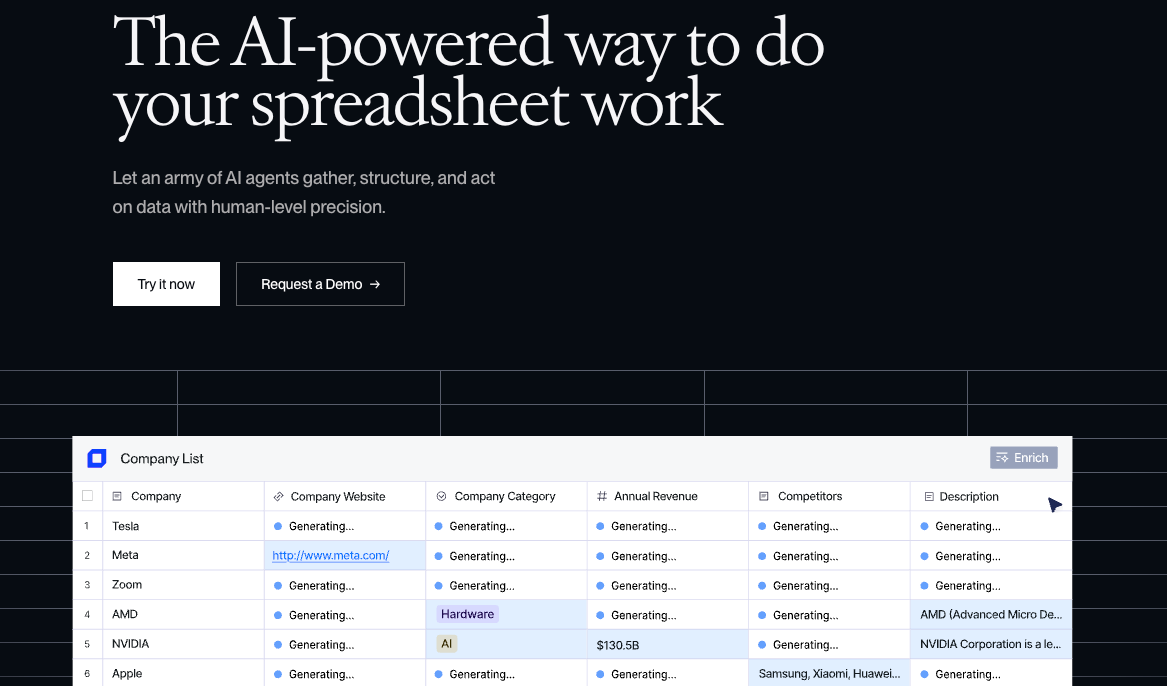Click the Company Category check-circle icon
This screenshot has width=1167, height=686.
pyautogui.click(x=441, y=496)
